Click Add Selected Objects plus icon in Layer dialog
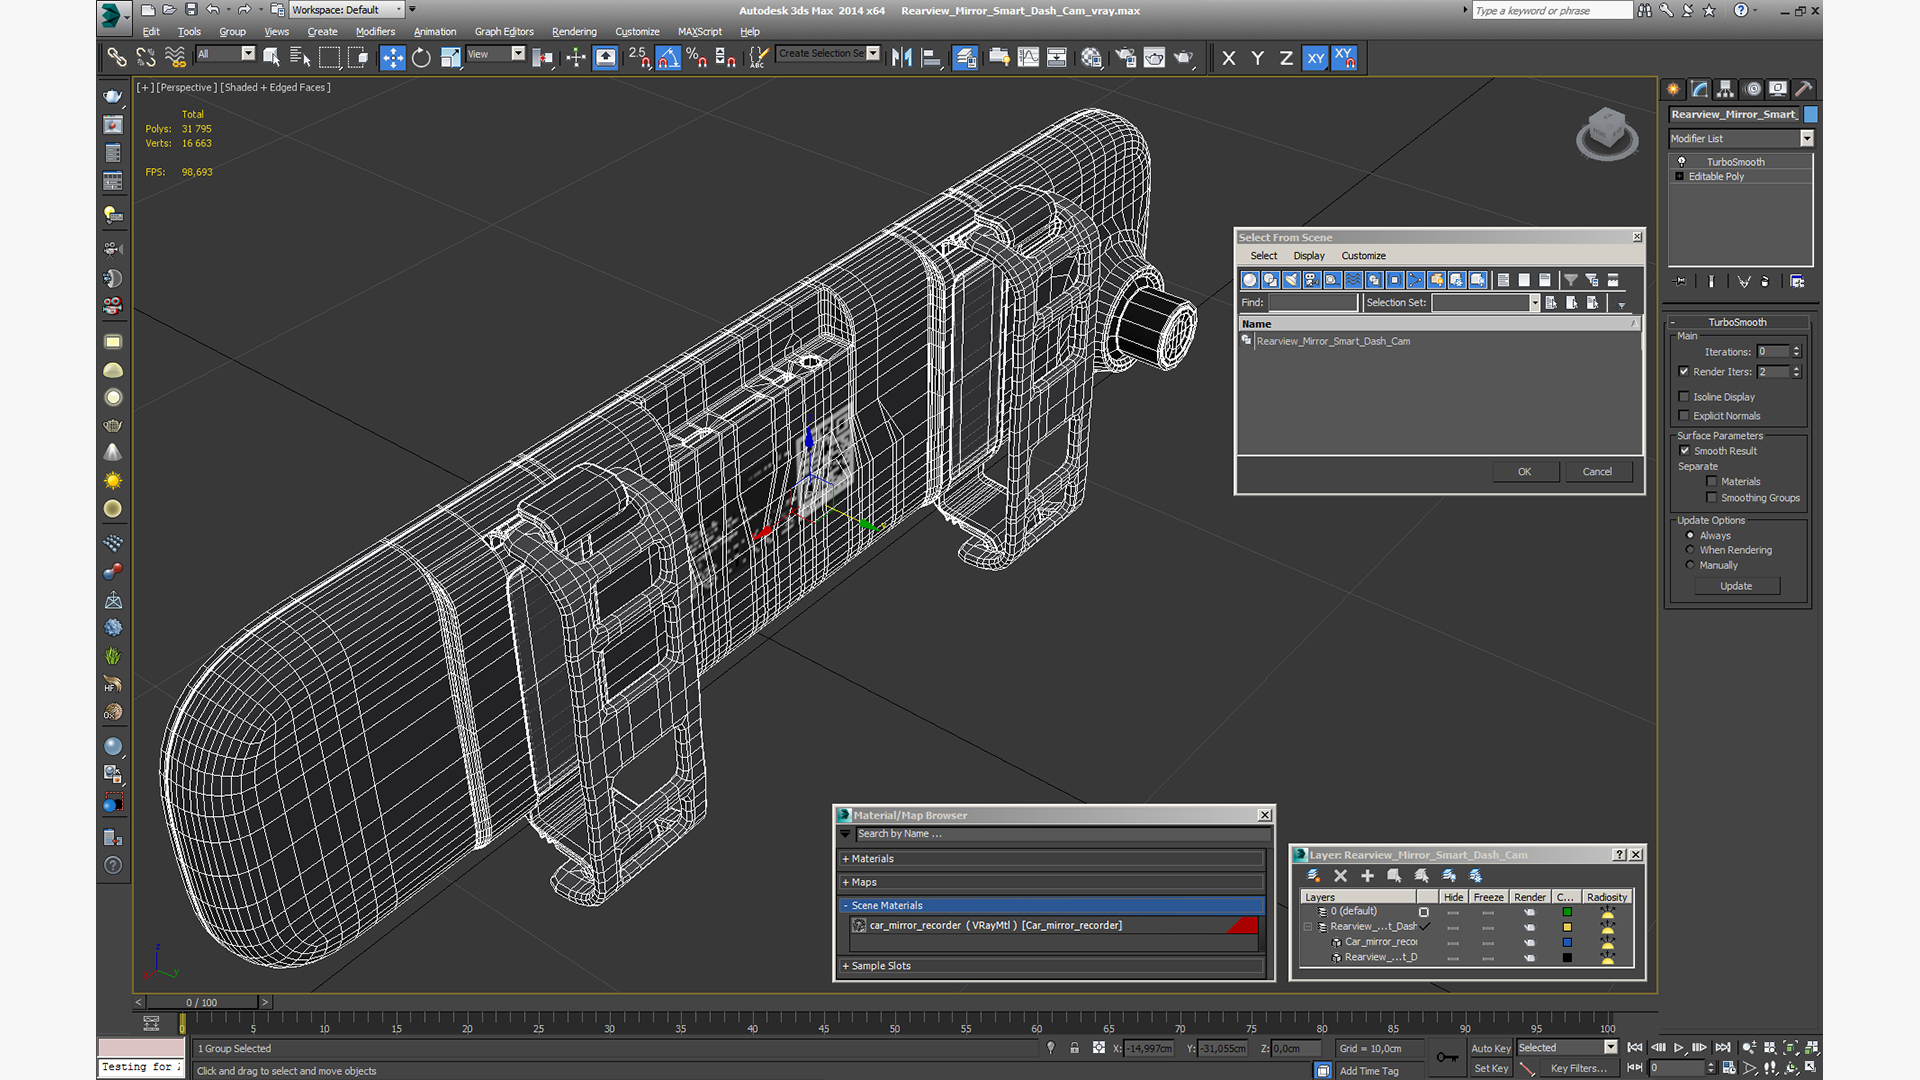The image size is (1920, 1080). (1367, 876)
